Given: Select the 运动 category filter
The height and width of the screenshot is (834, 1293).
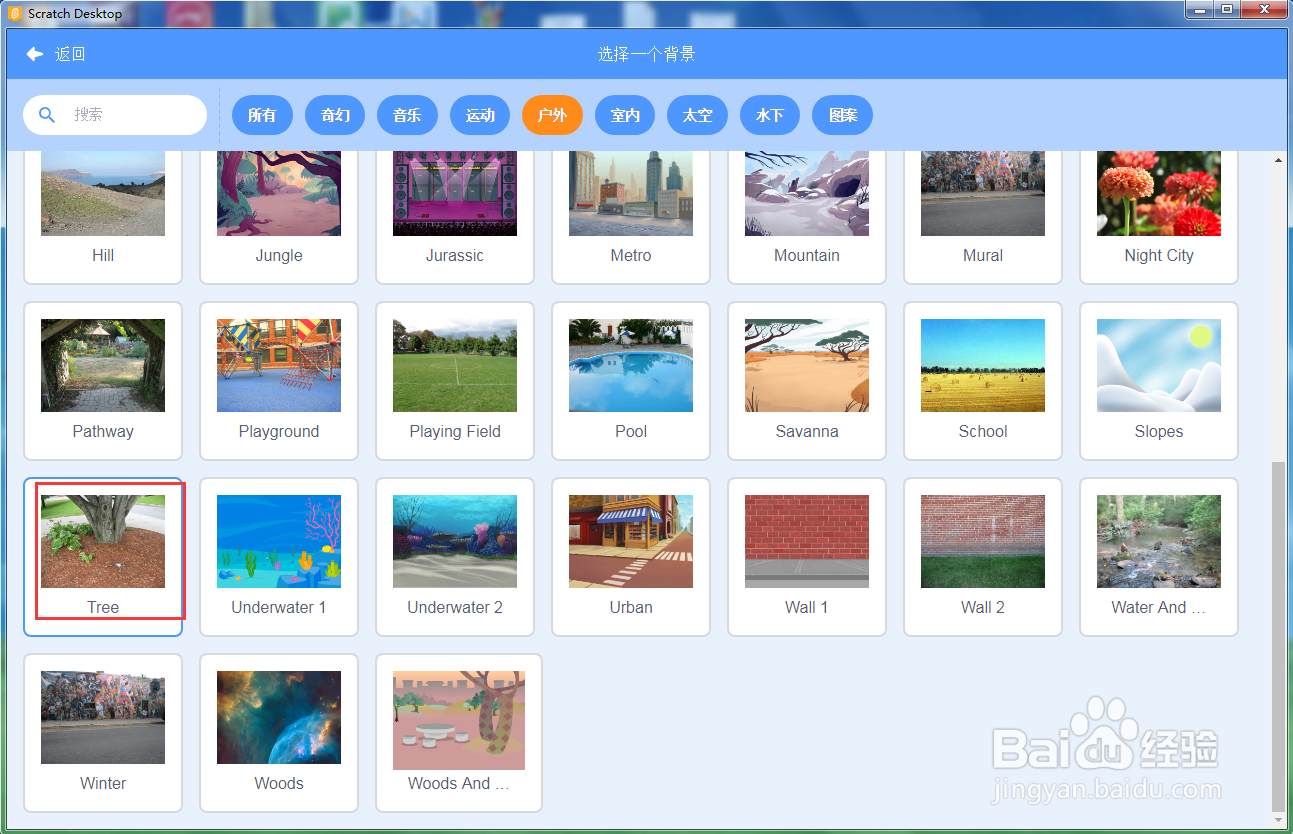Looking at the screenshot, I should click(x=480, y=115).
